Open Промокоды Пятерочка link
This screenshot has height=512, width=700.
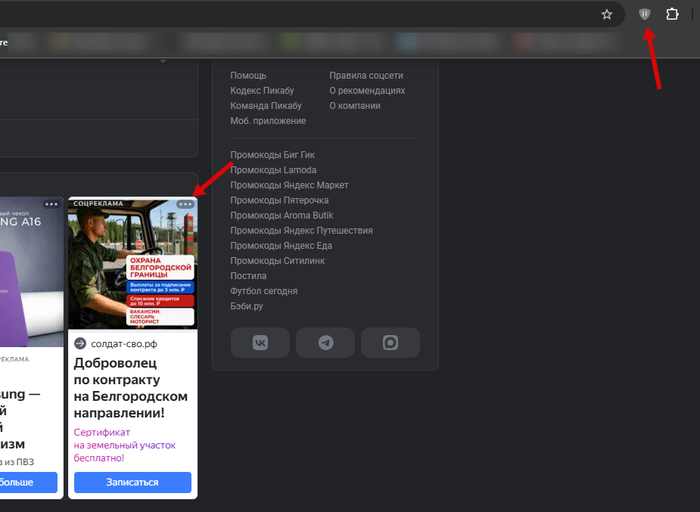pyautogui.click(x=279, y=200)
